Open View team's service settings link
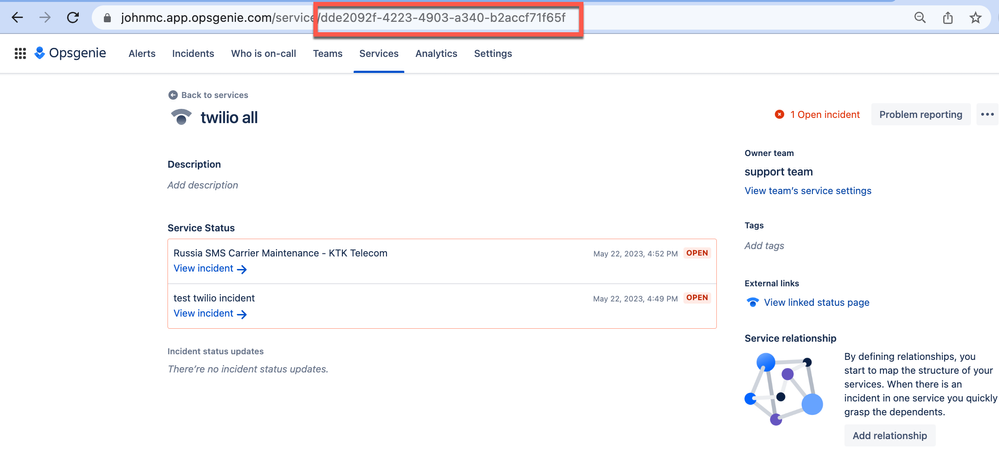The width and height of the screenshot is (999, 454). pyautogui.click(x=808, y=190)
